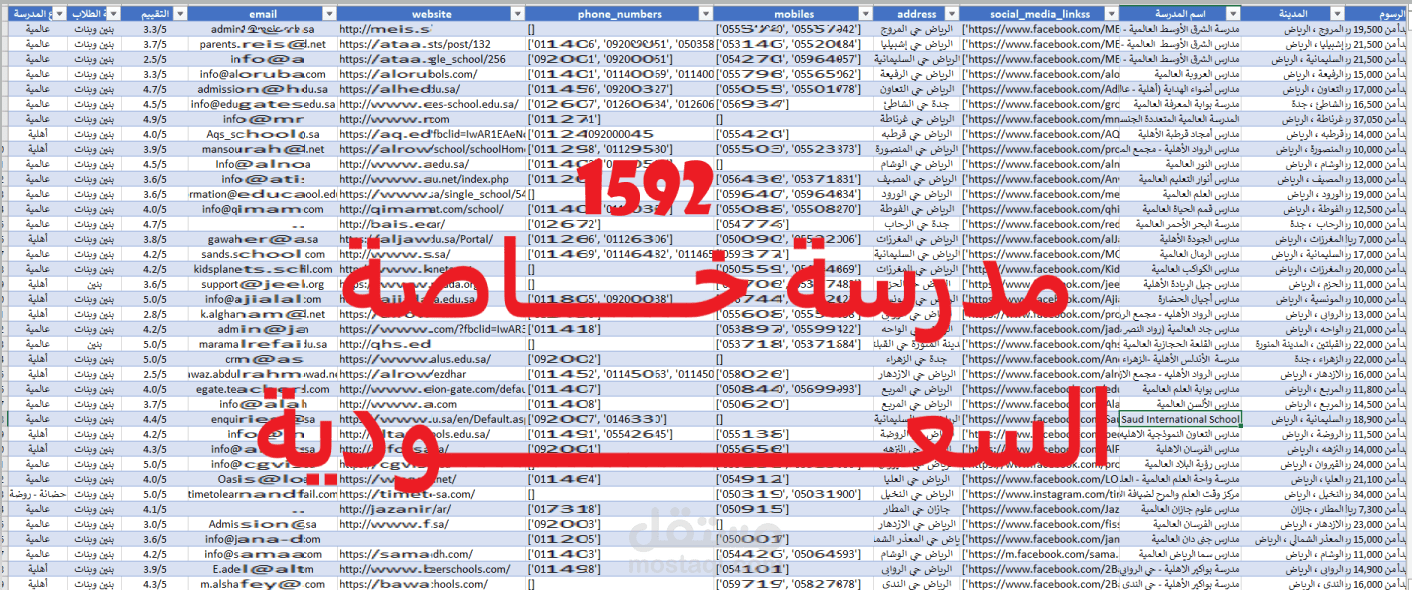This screenshot has width=1412, height=590.
Task: Open the الطلاب column filter arrow
Action: pyautogui.click(x=112, y=15)
